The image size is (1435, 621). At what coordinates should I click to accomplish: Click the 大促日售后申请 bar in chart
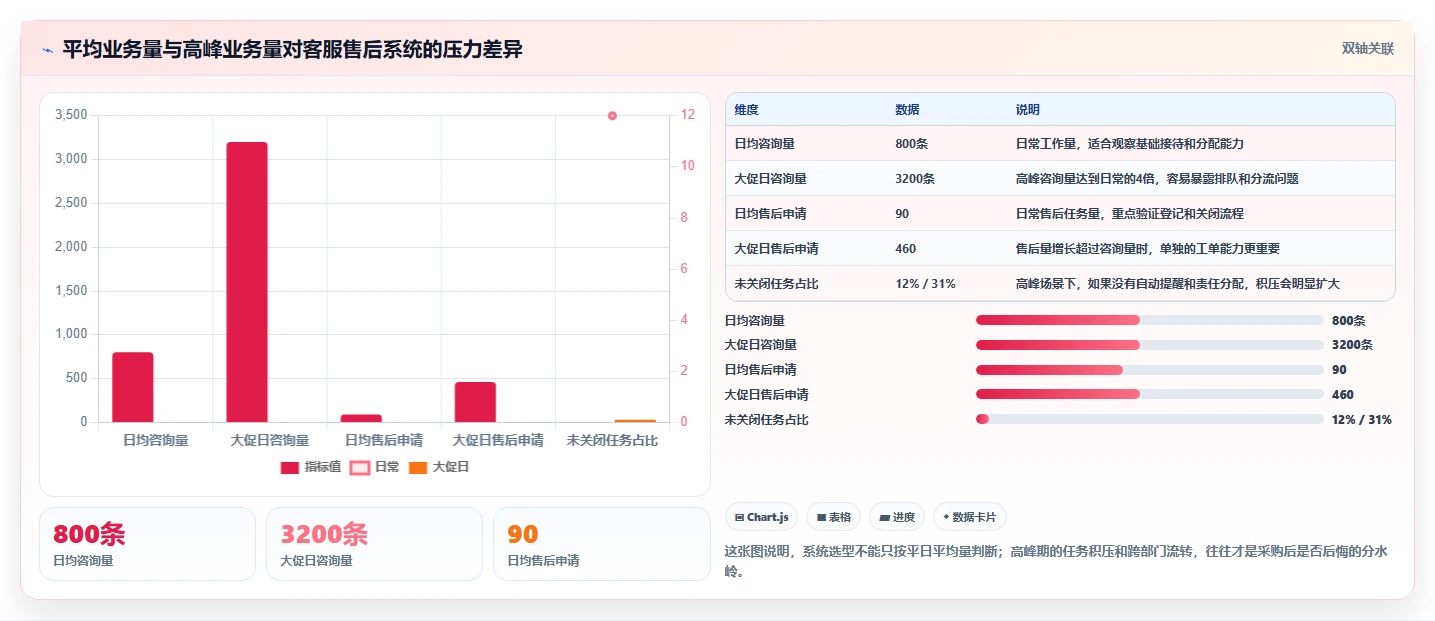(x=475, y=402)
